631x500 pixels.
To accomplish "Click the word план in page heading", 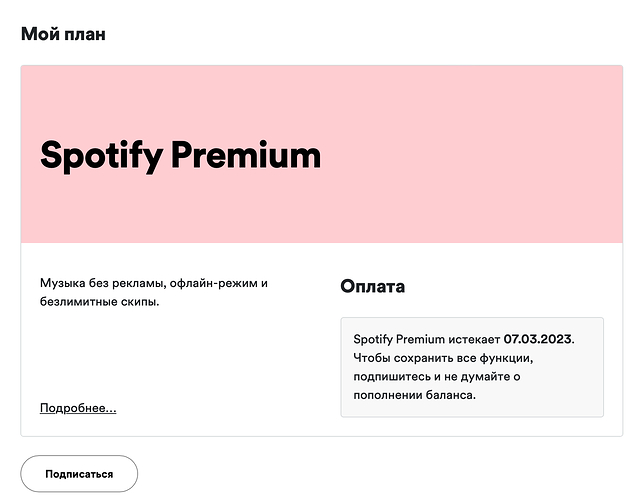I will click(x=85, y=35).
